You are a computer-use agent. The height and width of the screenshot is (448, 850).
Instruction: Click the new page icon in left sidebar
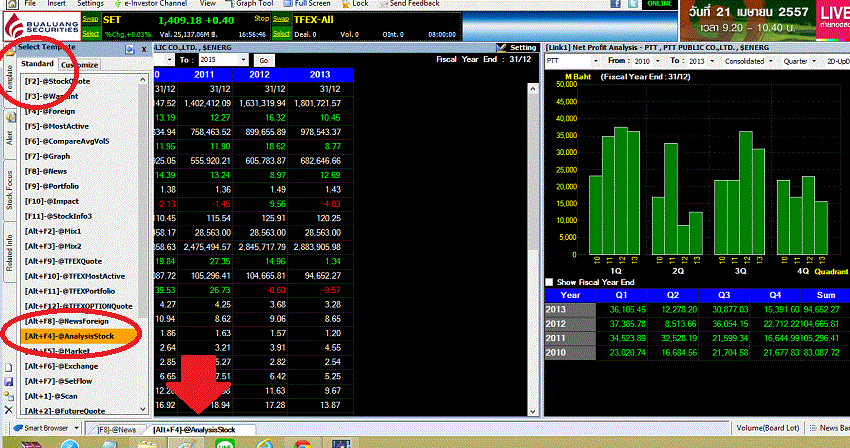coord(8,368)
